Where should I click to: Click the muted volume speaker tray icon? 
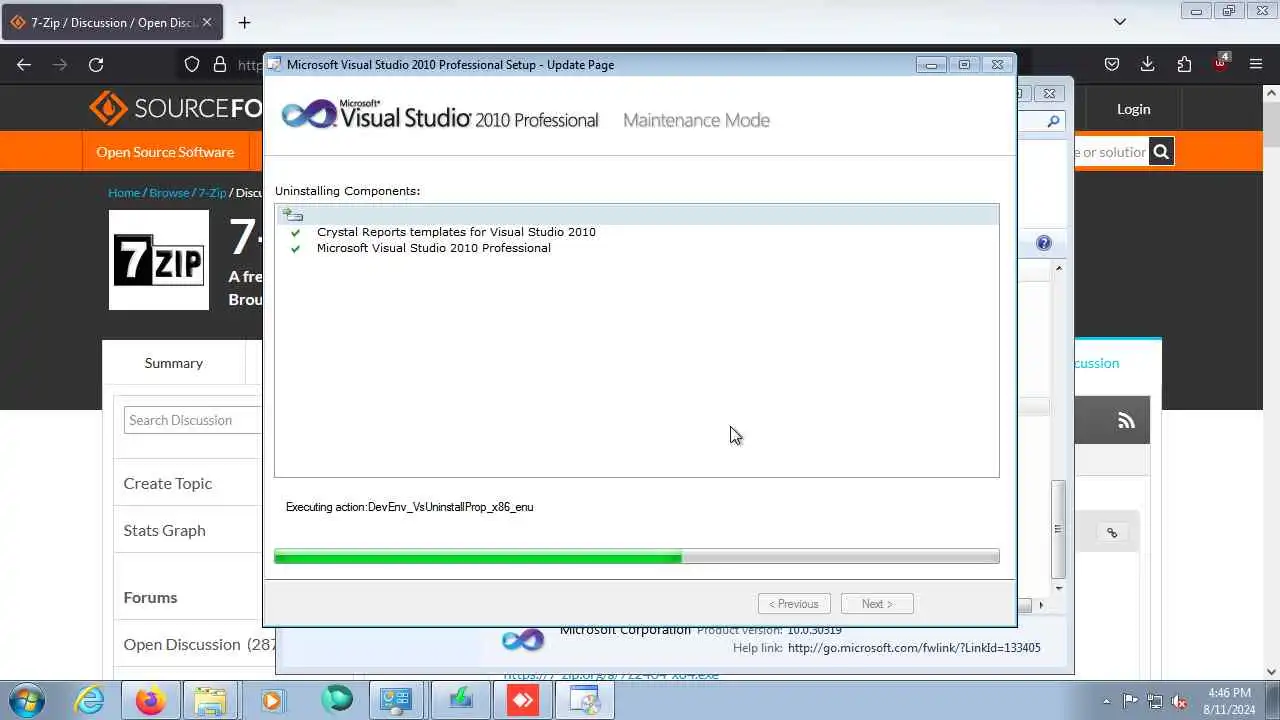1179,701
